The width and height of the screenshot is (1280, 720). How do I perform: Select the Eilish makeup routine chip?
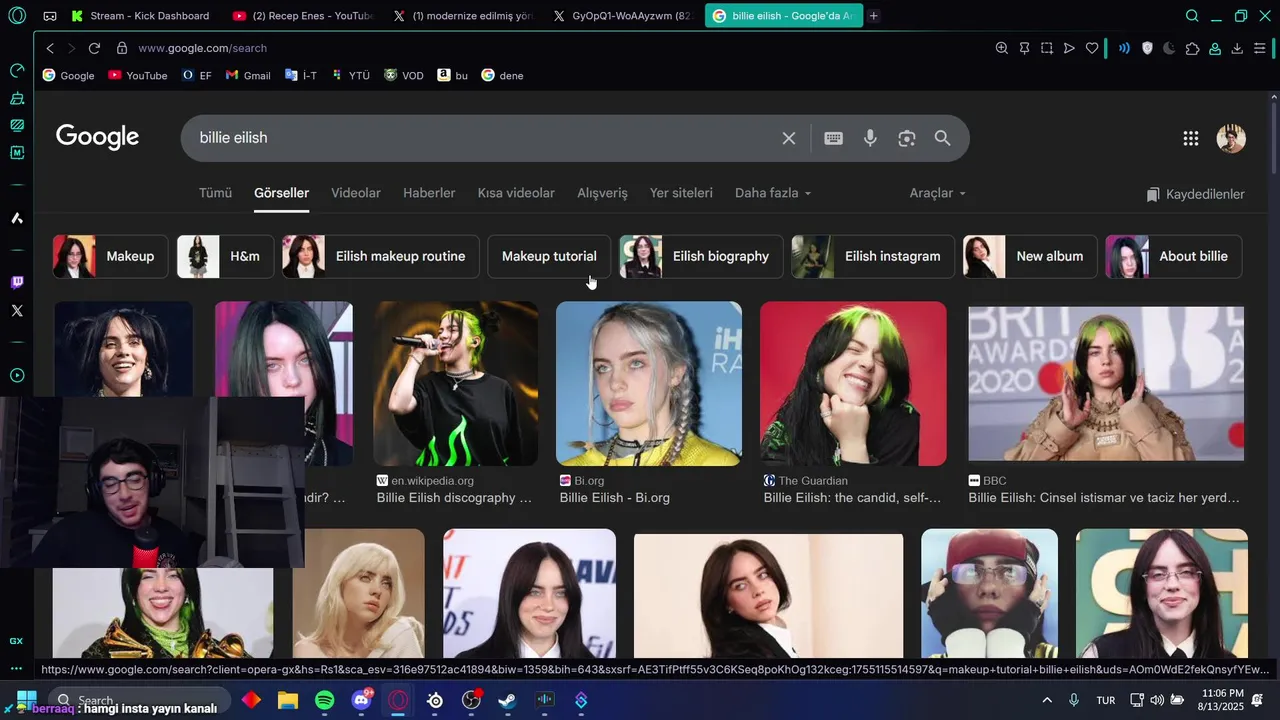(381, 257)
